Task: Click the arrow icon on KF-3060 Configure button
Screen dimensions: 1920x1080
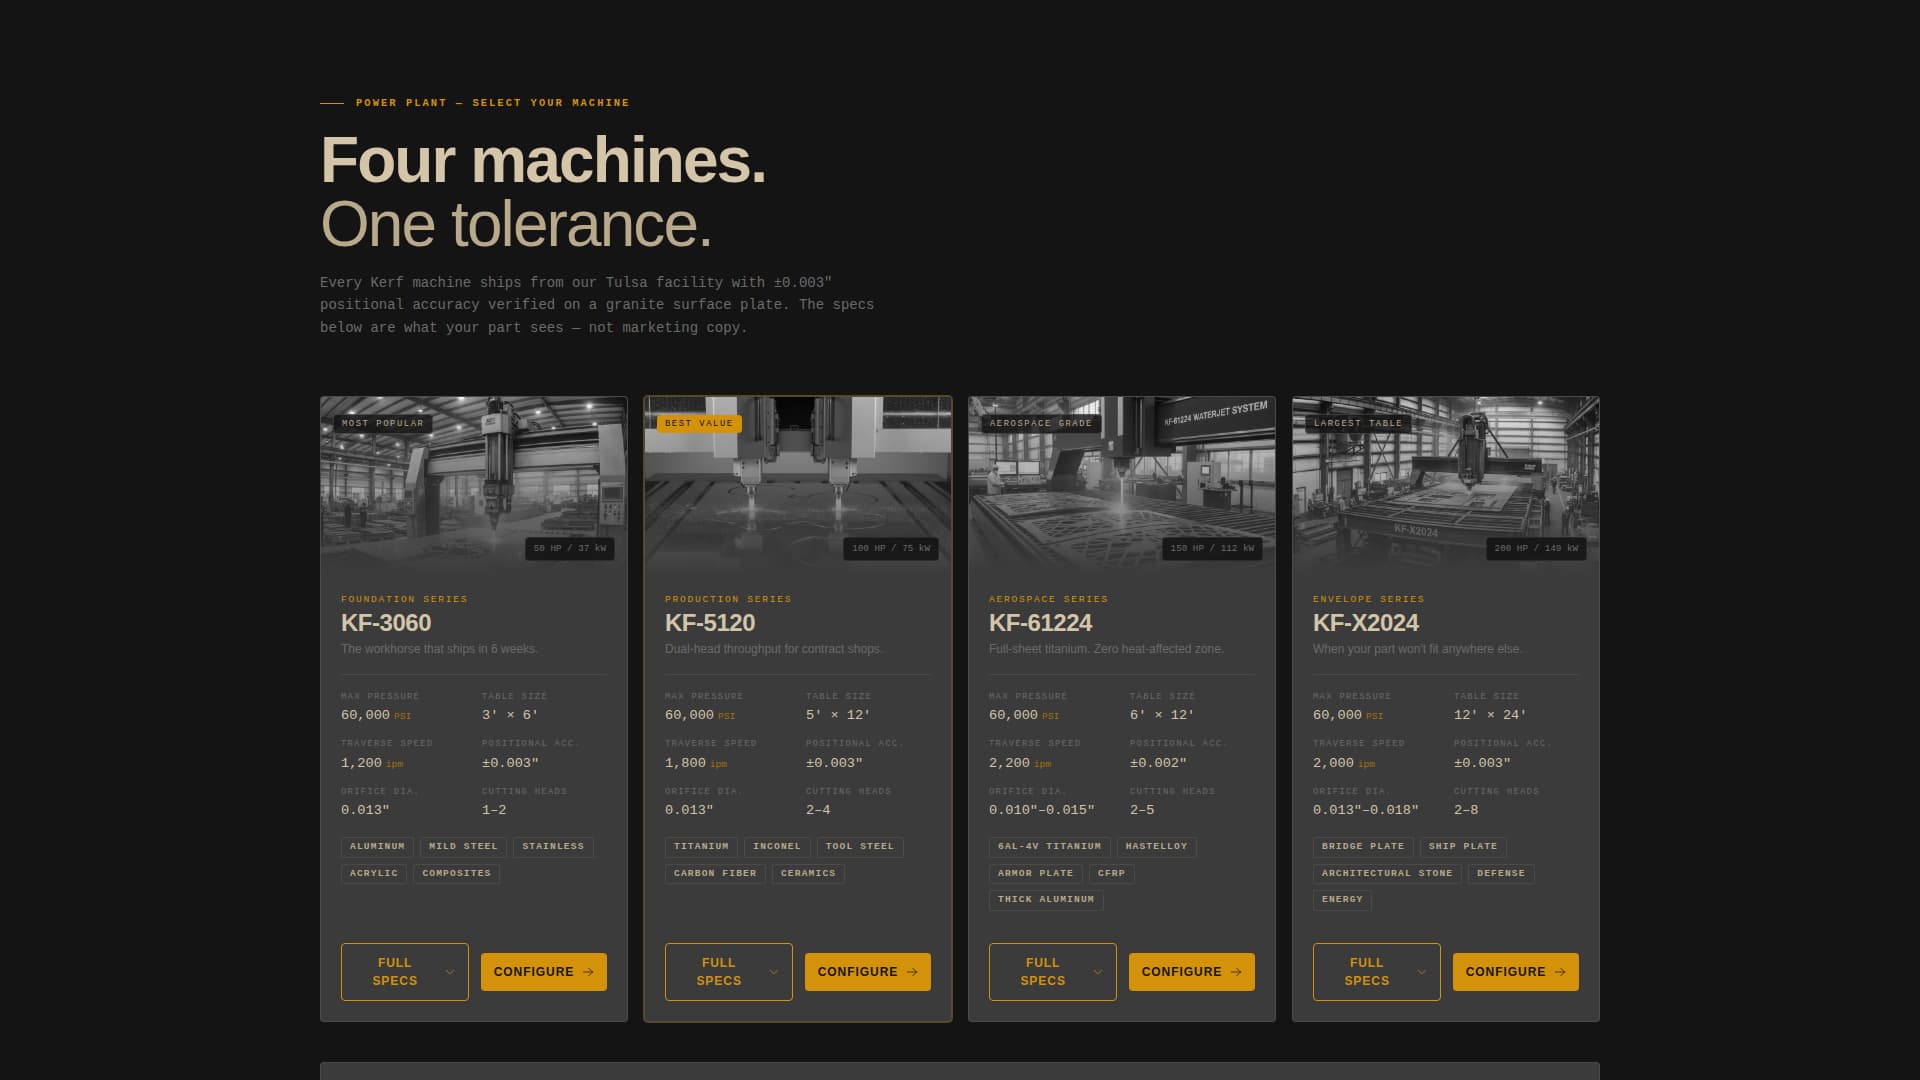Action: [589, 971]
